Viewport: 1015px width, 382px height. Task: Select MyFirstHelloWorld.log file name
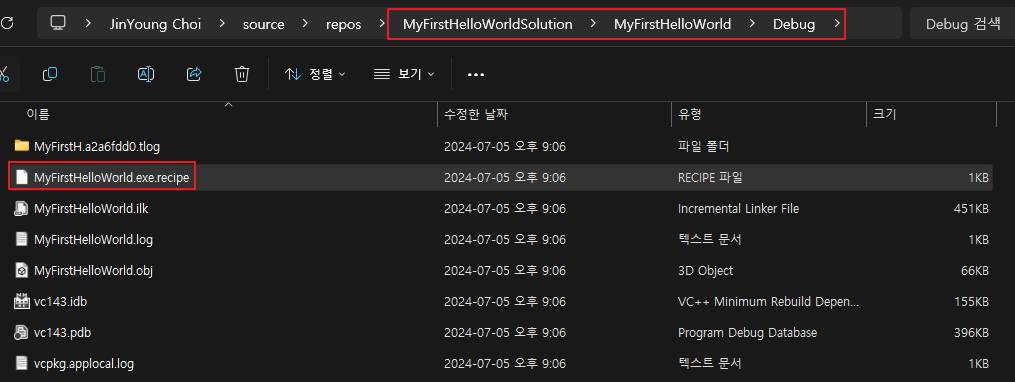click(x=93, y=240)
